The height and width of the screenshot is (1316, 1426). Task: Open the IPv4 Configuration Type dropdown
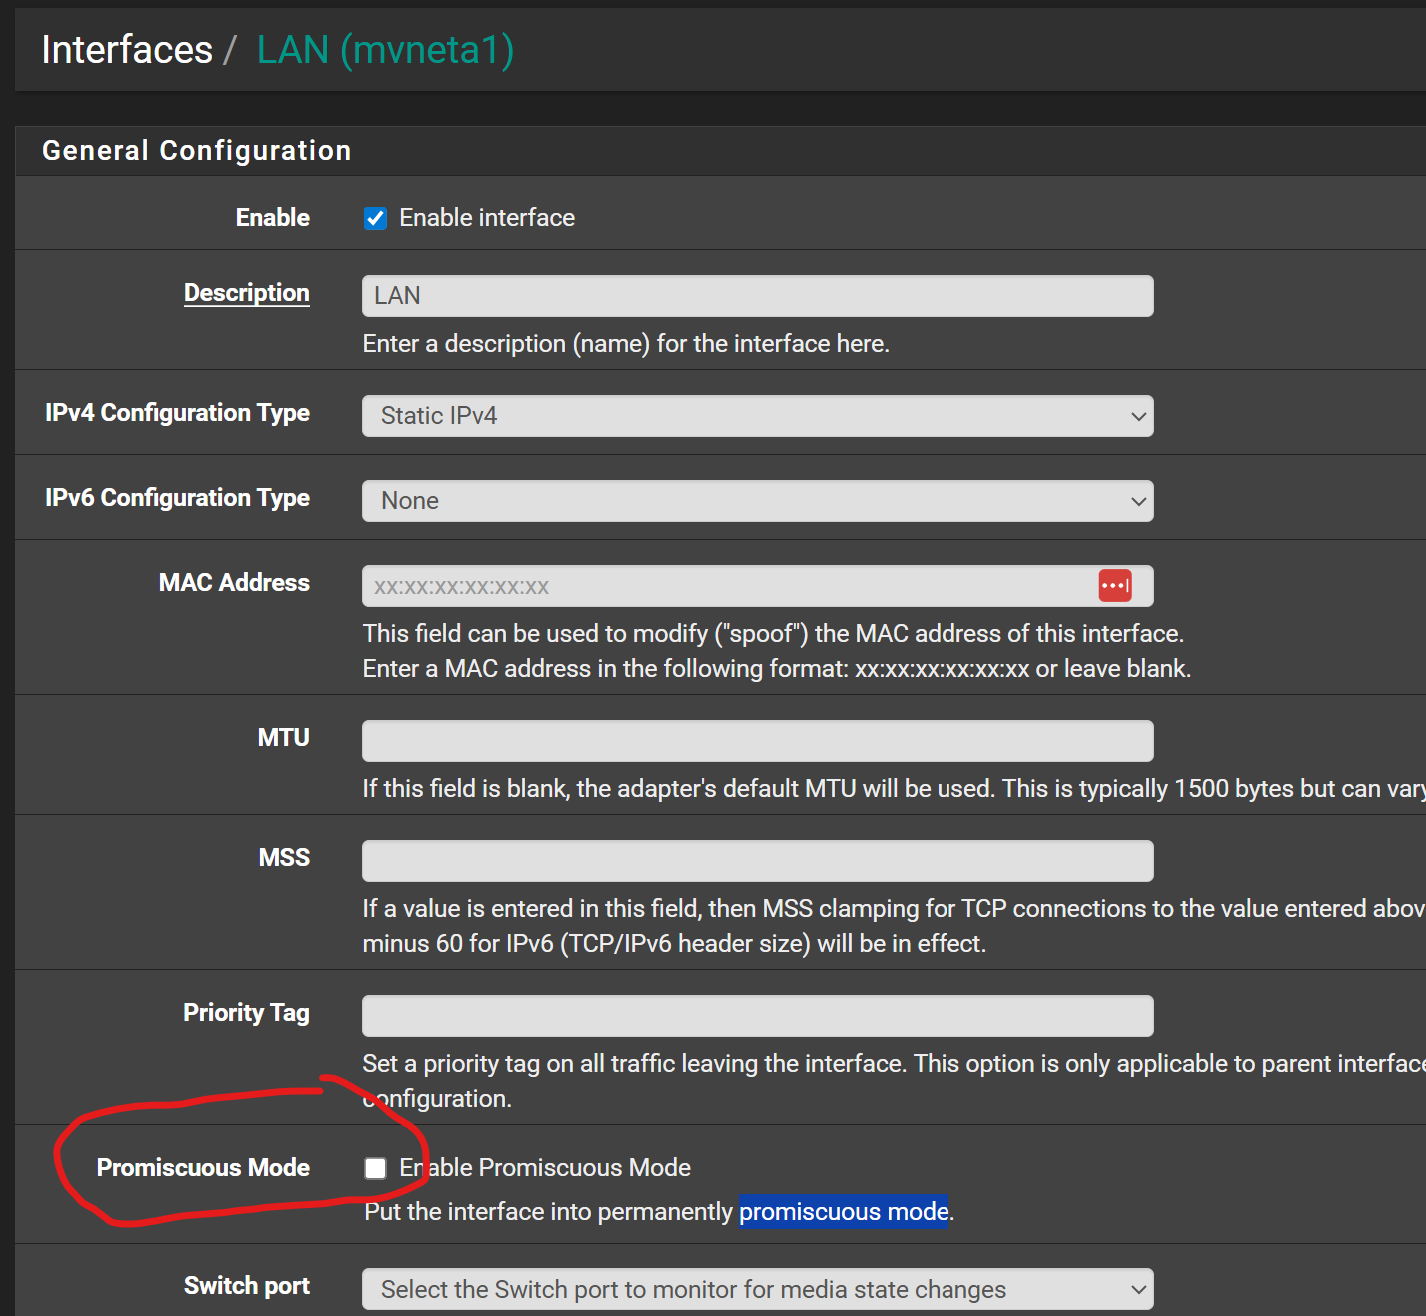coord(756,416)
